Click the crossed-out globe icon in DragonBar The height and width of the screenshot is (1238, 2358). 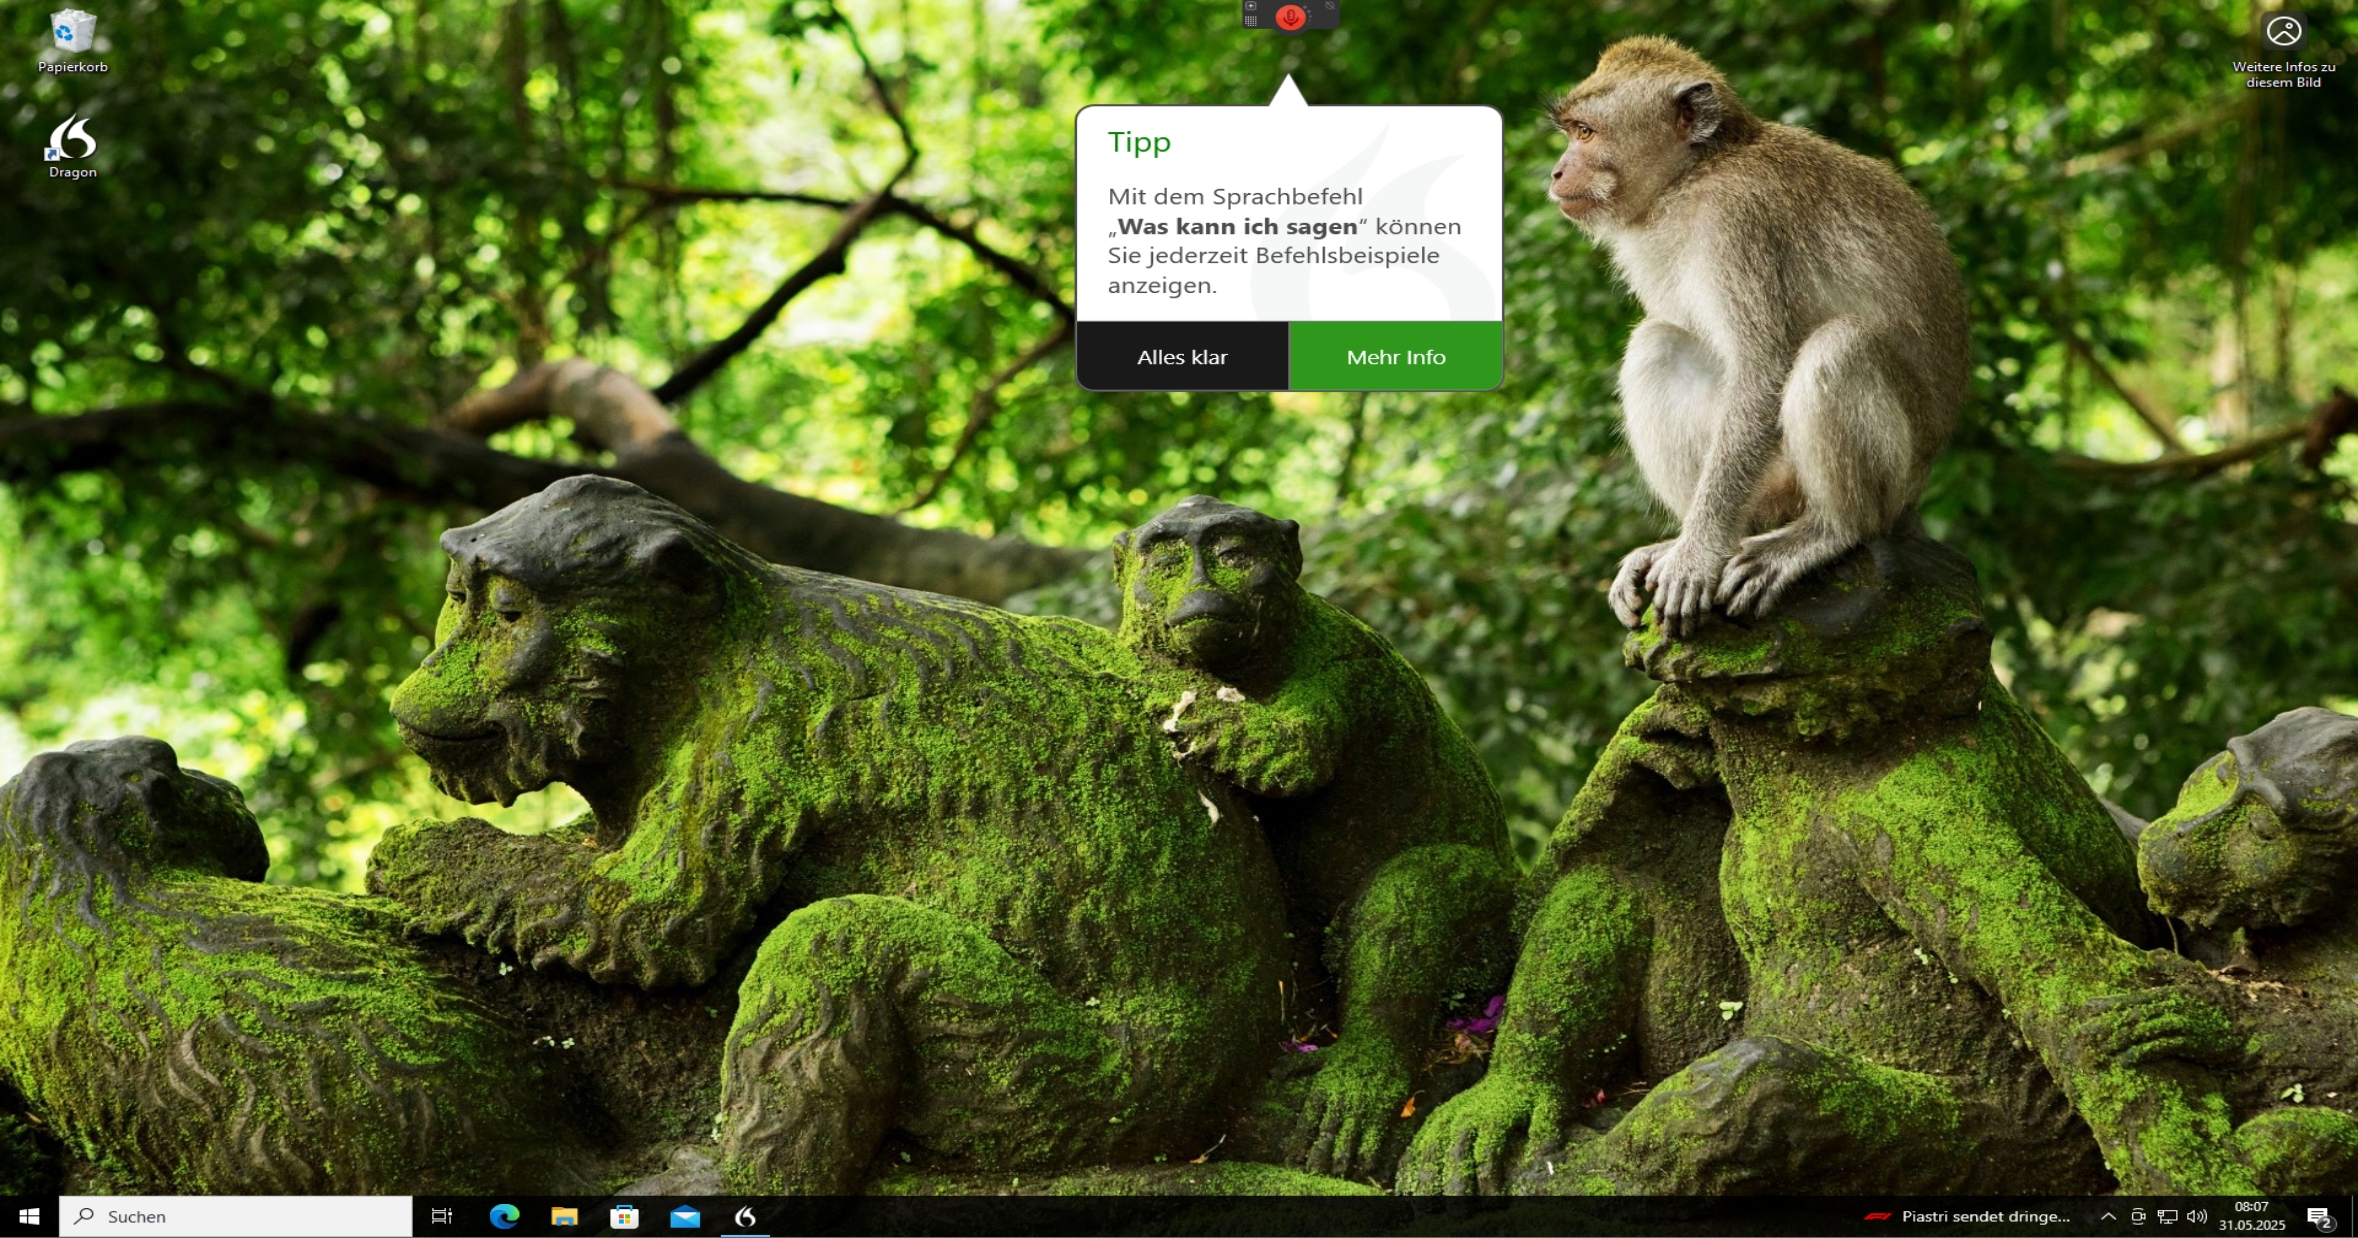1330,6
